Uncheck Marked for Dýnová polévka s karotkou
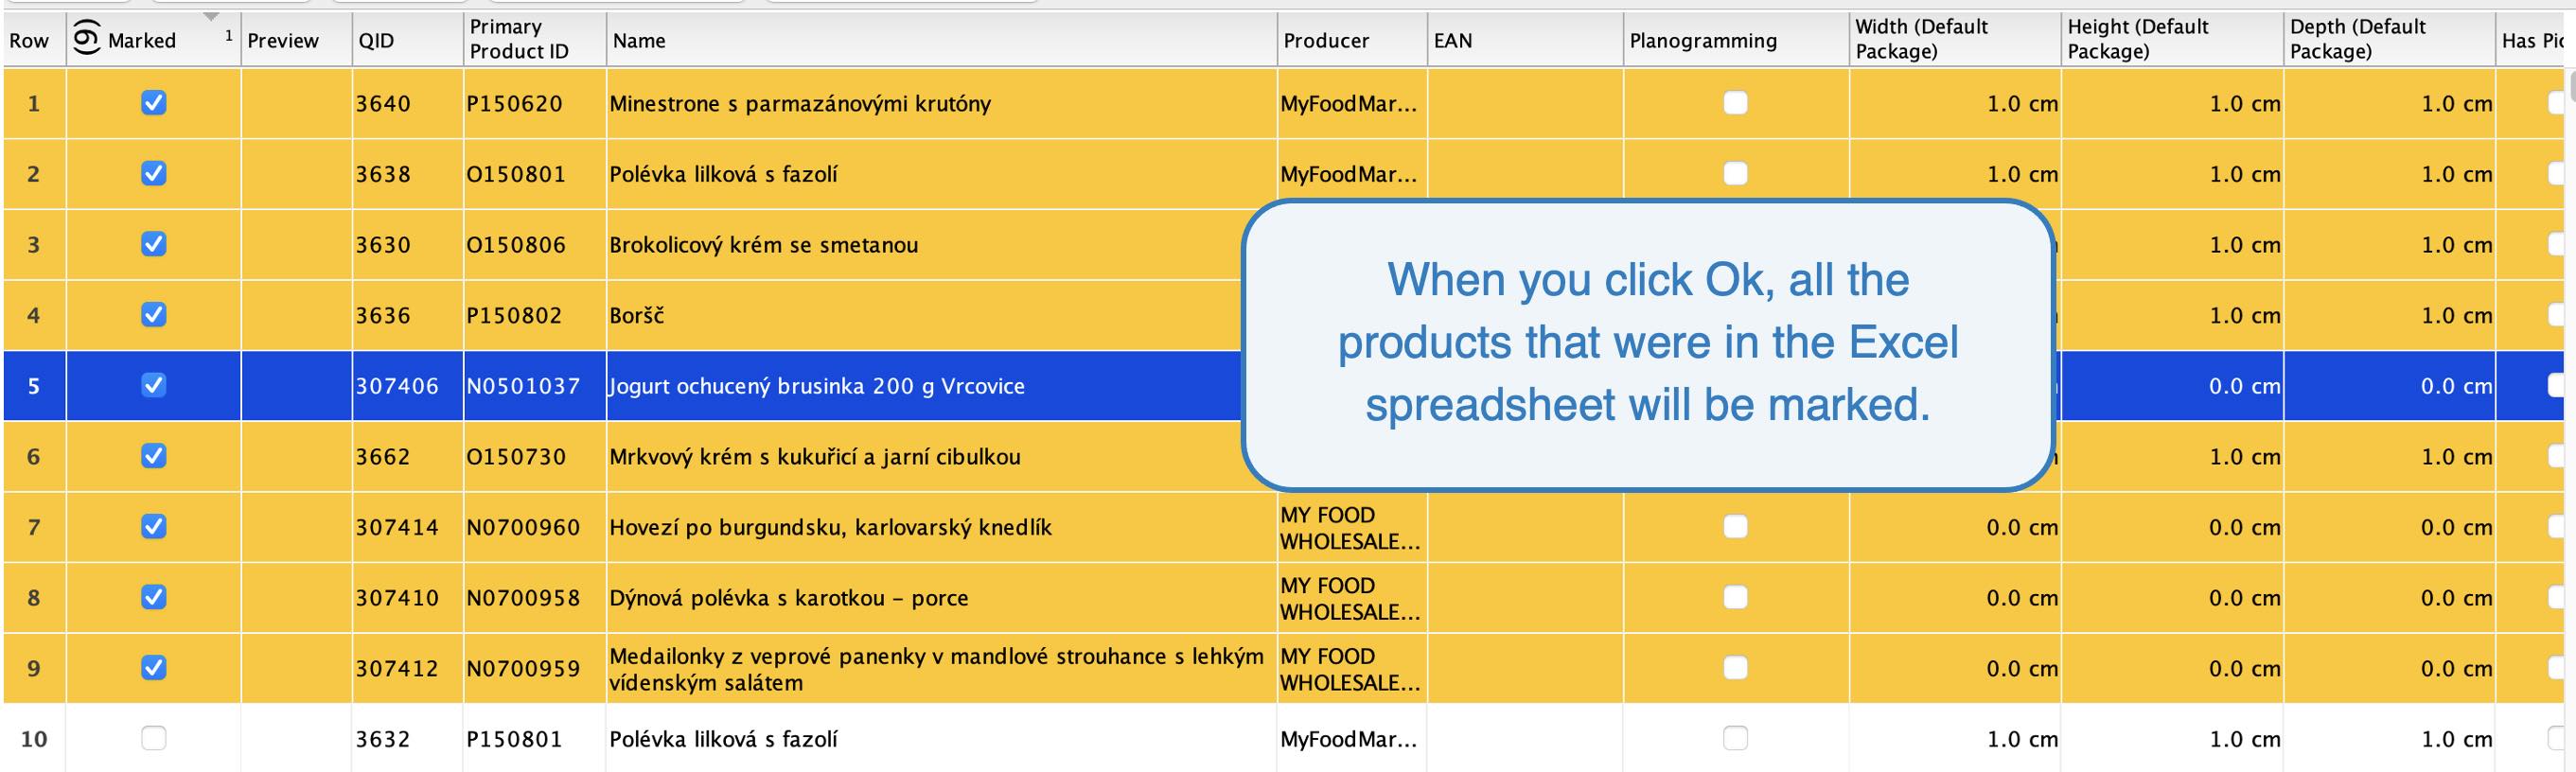The width and height of the screenshot is (2576, 772). pyautogui.click(x=153, y=597)
